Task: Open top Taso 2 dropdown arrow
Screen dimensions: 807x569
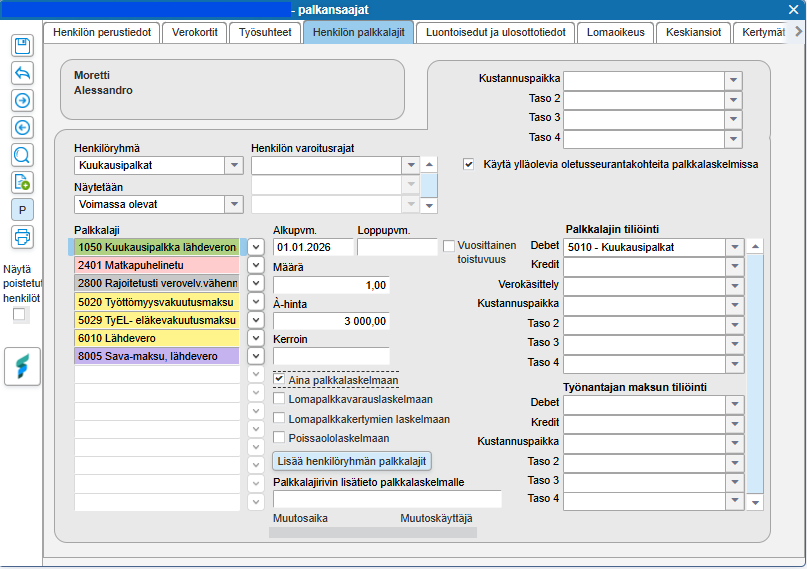Action: point(733,100)
